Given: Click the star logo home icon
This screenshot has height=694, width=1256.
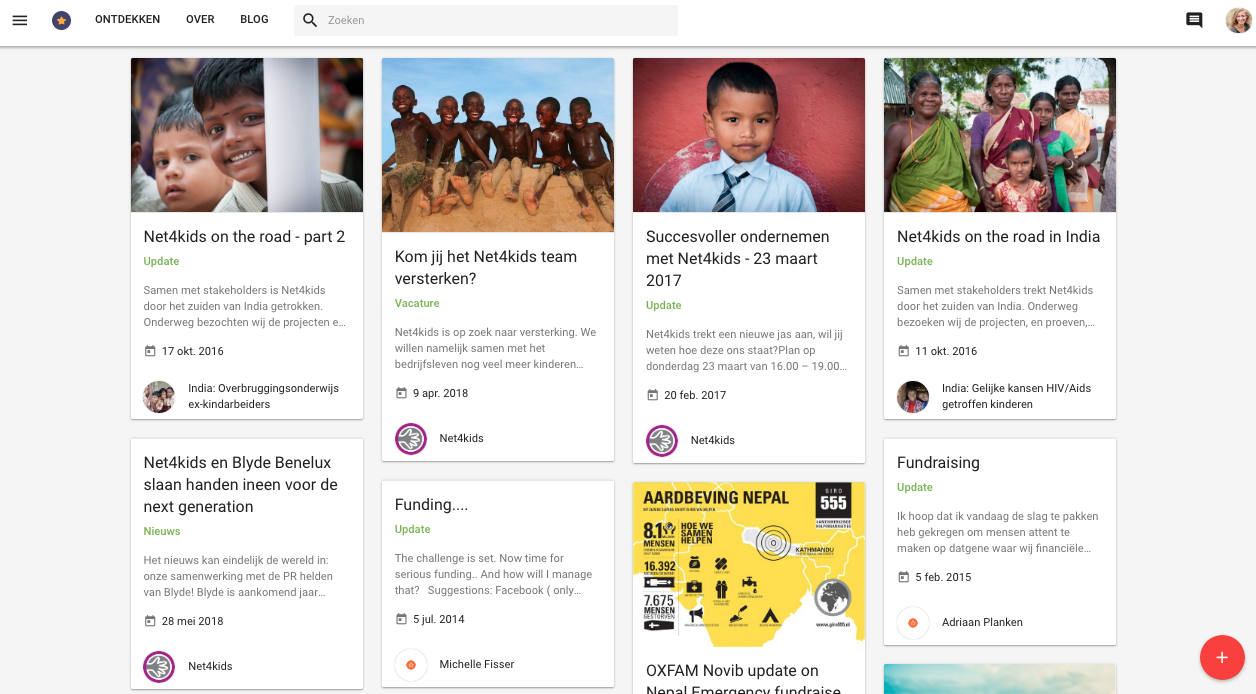Looking at the screenshot, I should coord(62,20).
